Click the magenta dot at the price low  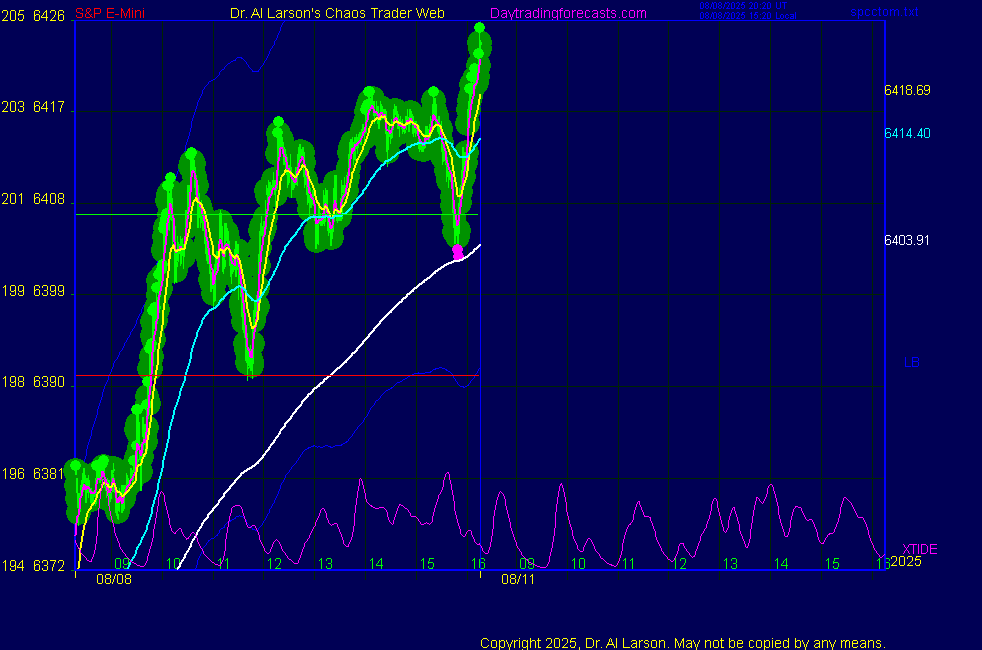pos(458,251)
